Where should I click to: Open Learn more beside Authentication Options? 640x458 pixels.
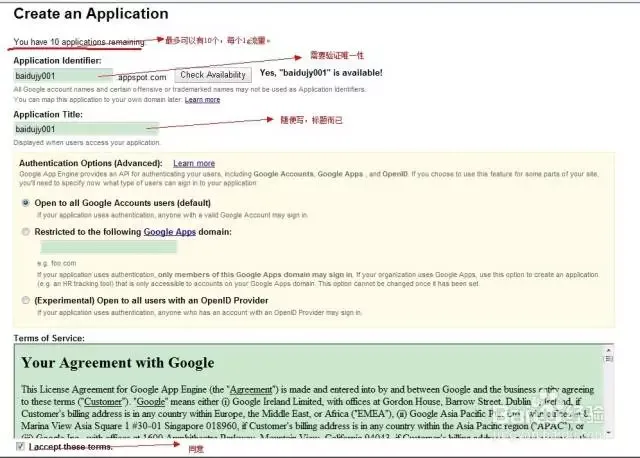pyautogui.click(x=193, y=163)
